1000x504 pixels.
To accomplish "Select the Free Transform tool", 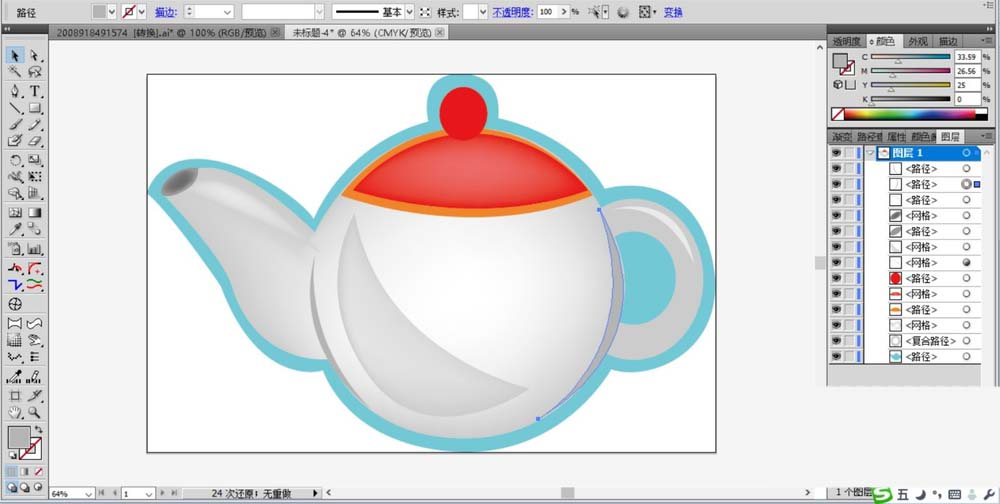I will tap(35, 177).
